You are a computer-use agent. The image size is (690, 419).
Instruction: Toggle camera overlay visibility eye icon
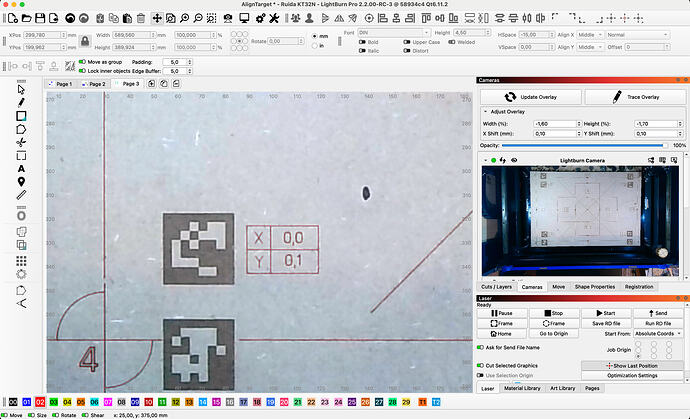tap(514, 161)
